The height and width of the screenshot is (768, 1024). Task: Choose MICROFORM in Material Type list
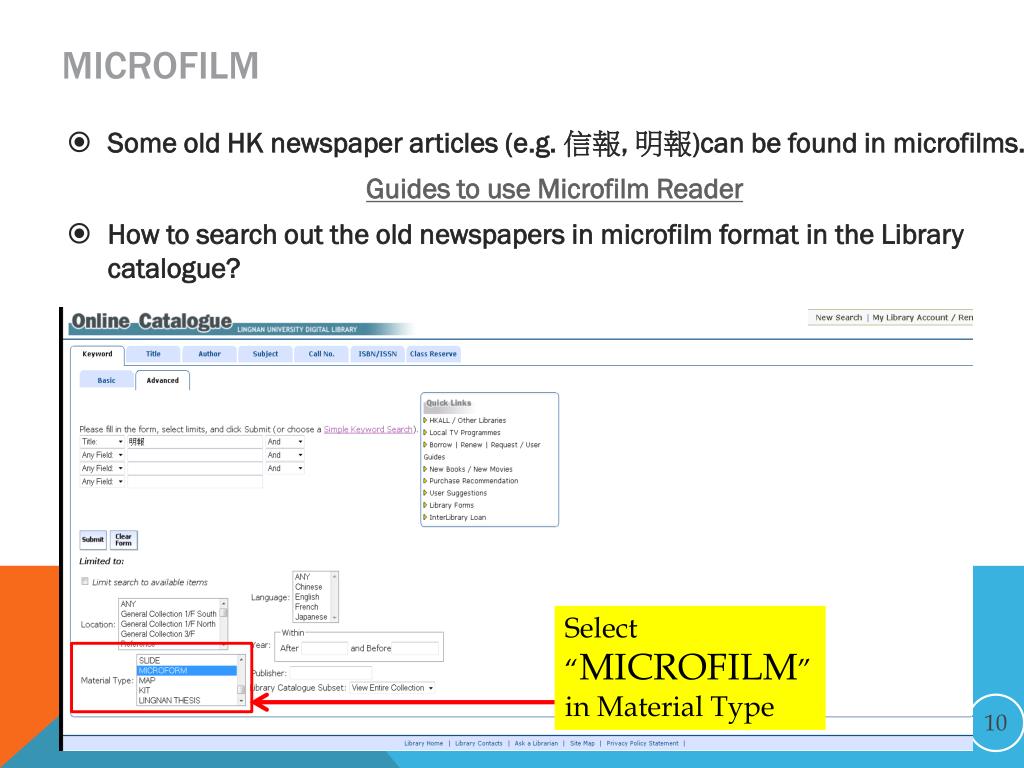[x=187, y=671]
